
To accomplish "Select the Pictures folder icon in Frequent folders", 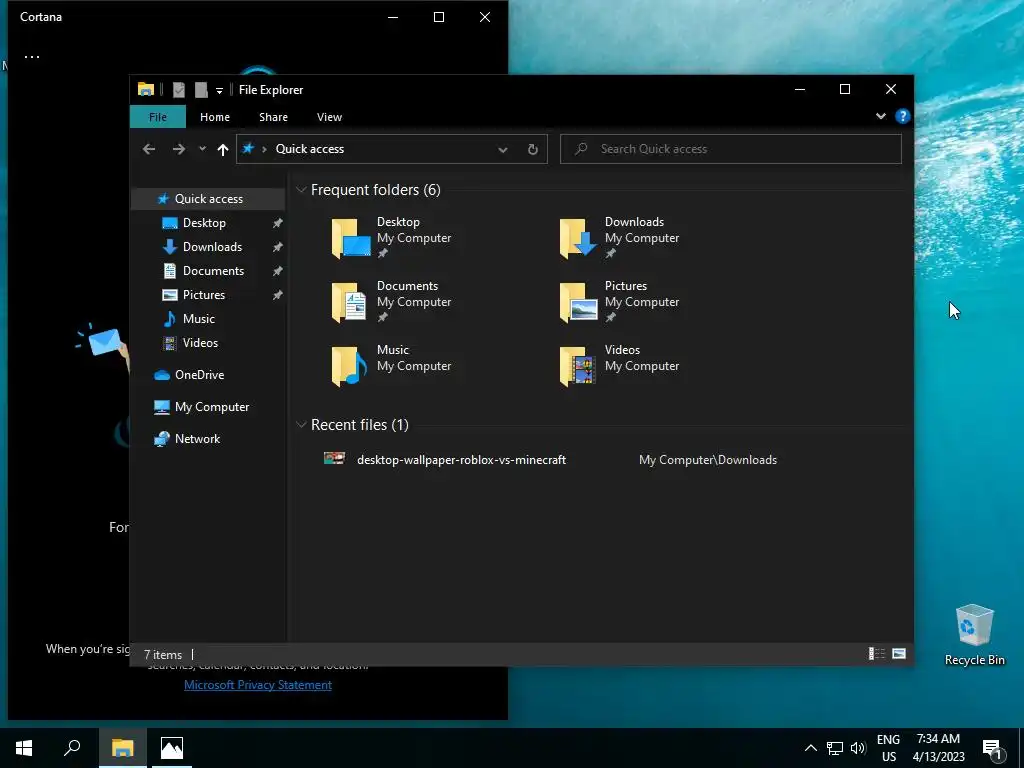I will coord(579,302).
